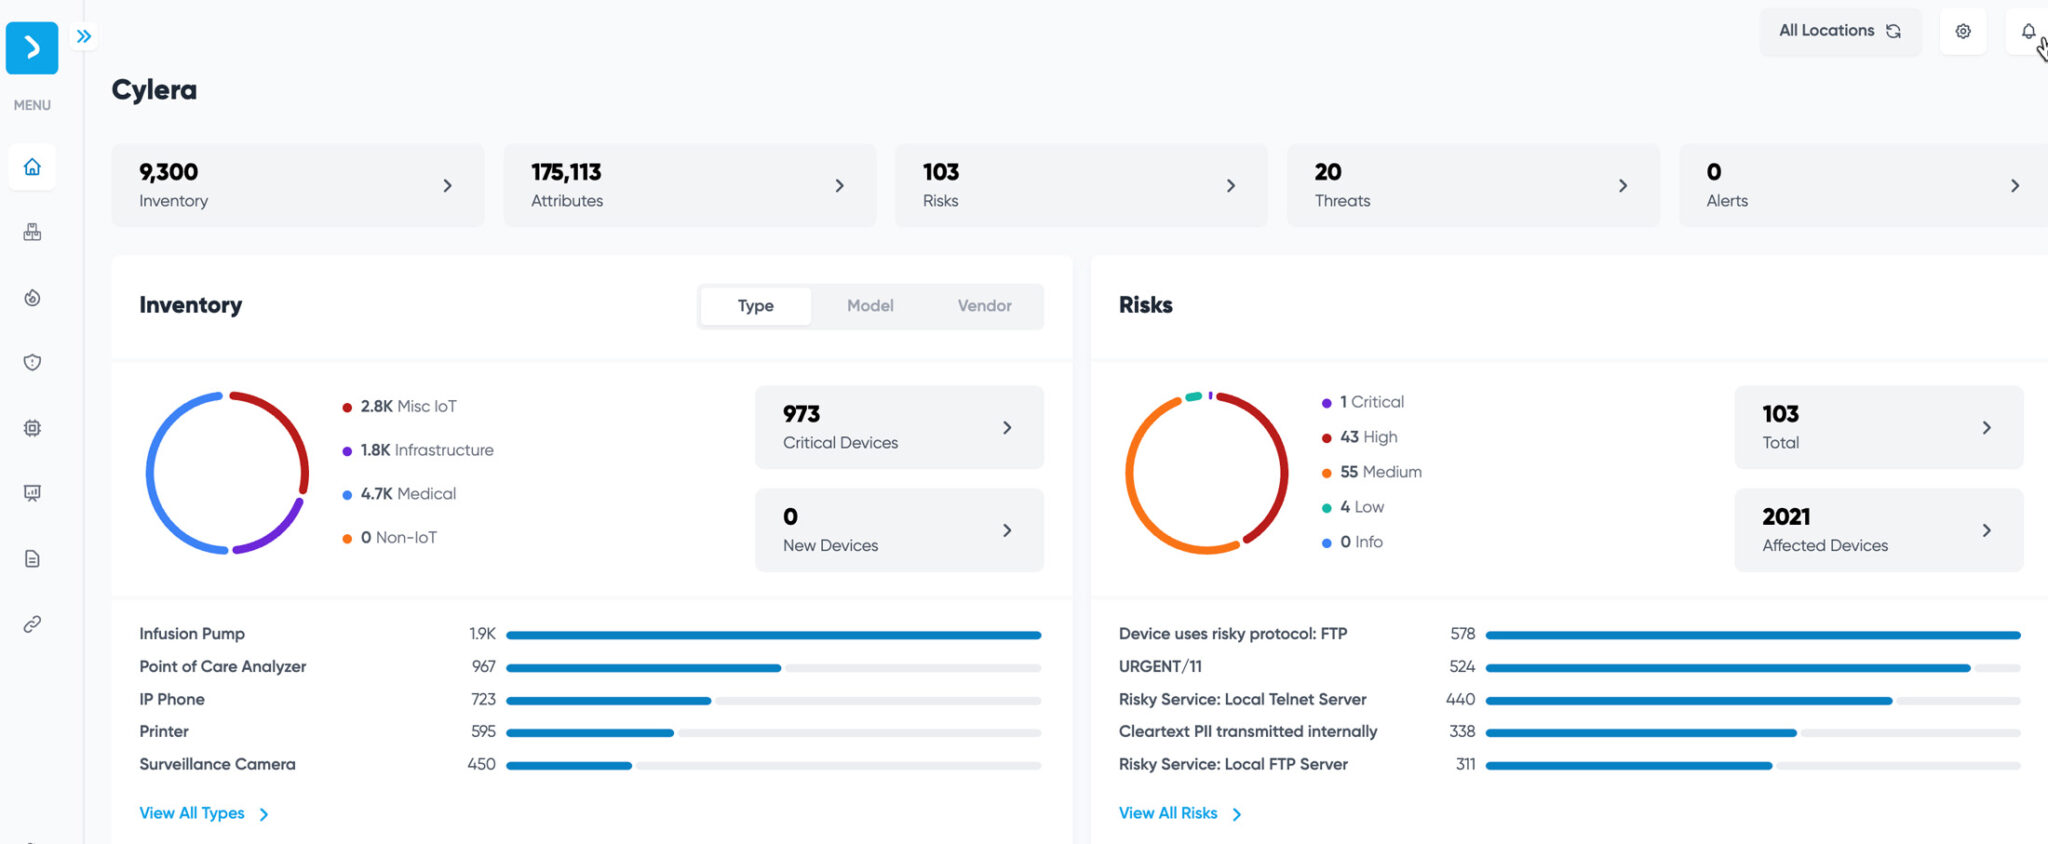Open the chip-shaped sidebar icon

[x=32, y=428]
